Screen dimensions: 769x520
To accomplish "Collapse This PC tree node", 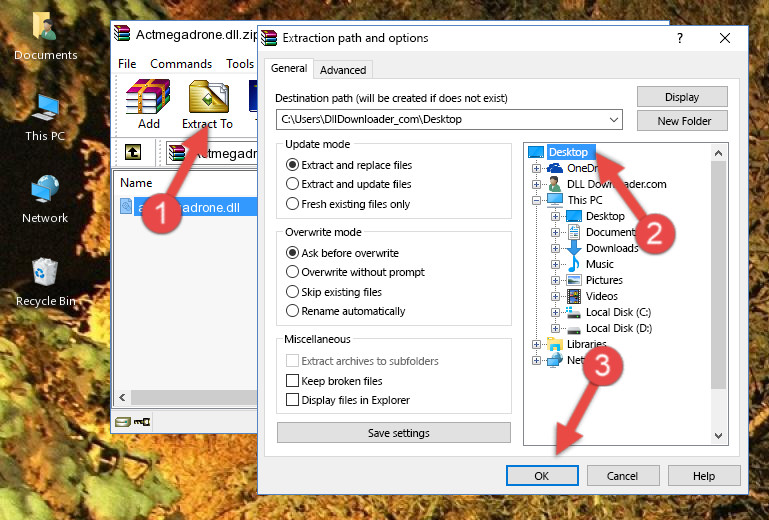I will point(536,200).
